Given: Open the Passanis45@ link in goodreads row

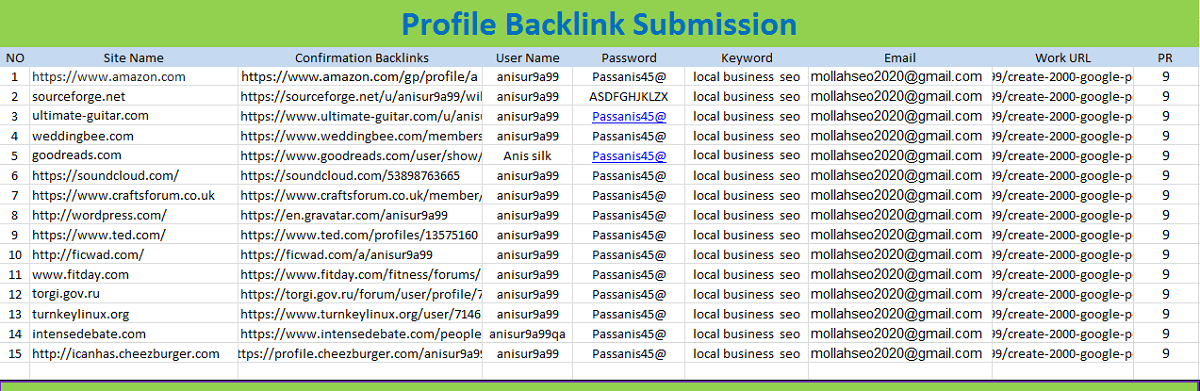Looking at the screenshot, I should click(x=629, y=155).
